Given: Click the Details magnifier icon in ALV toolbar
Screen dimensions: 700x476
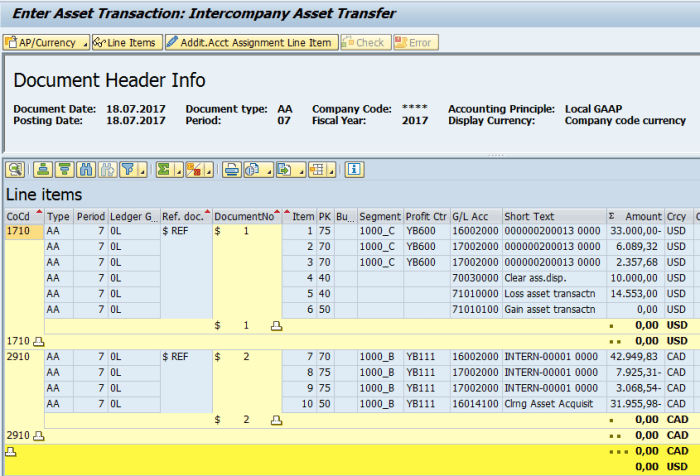Looking at the screenshot, I should pos(16,169).
